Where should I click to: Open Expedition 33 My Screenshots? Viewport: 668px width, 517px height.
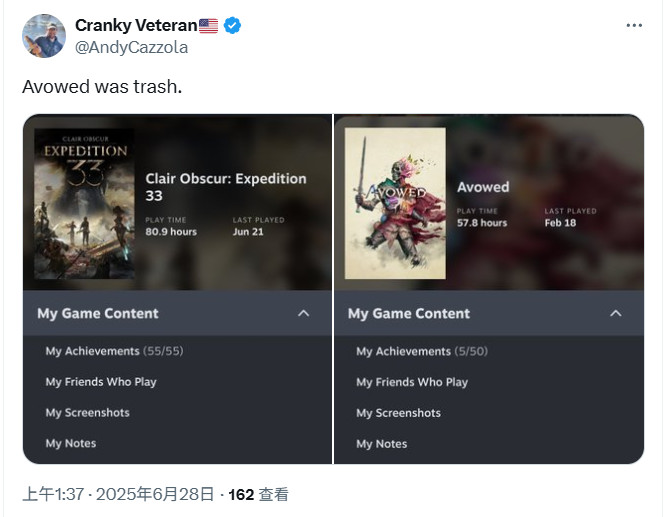point(88,413)
